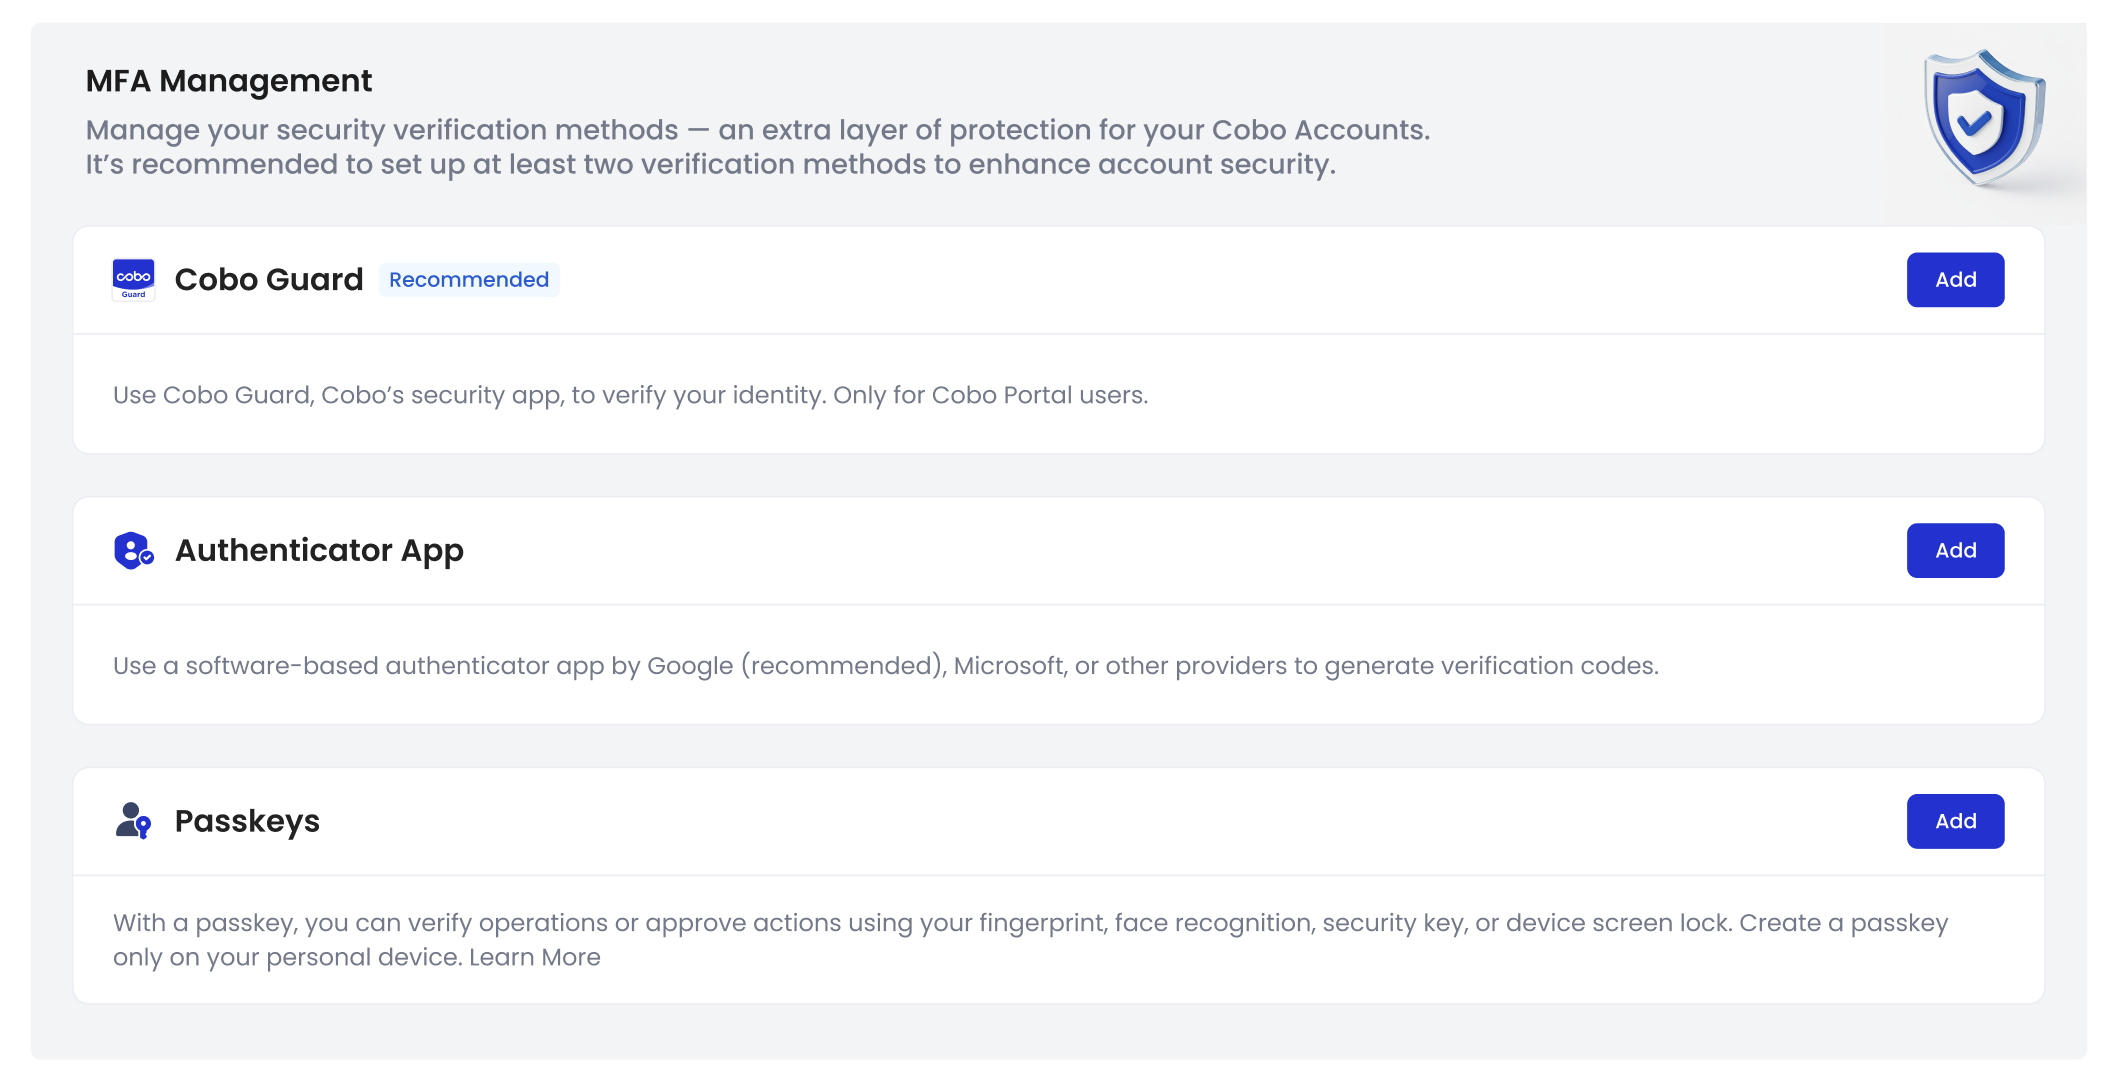Click the MFA Management subtitle text
The image size is (2112, 1080).
[757, 130]
